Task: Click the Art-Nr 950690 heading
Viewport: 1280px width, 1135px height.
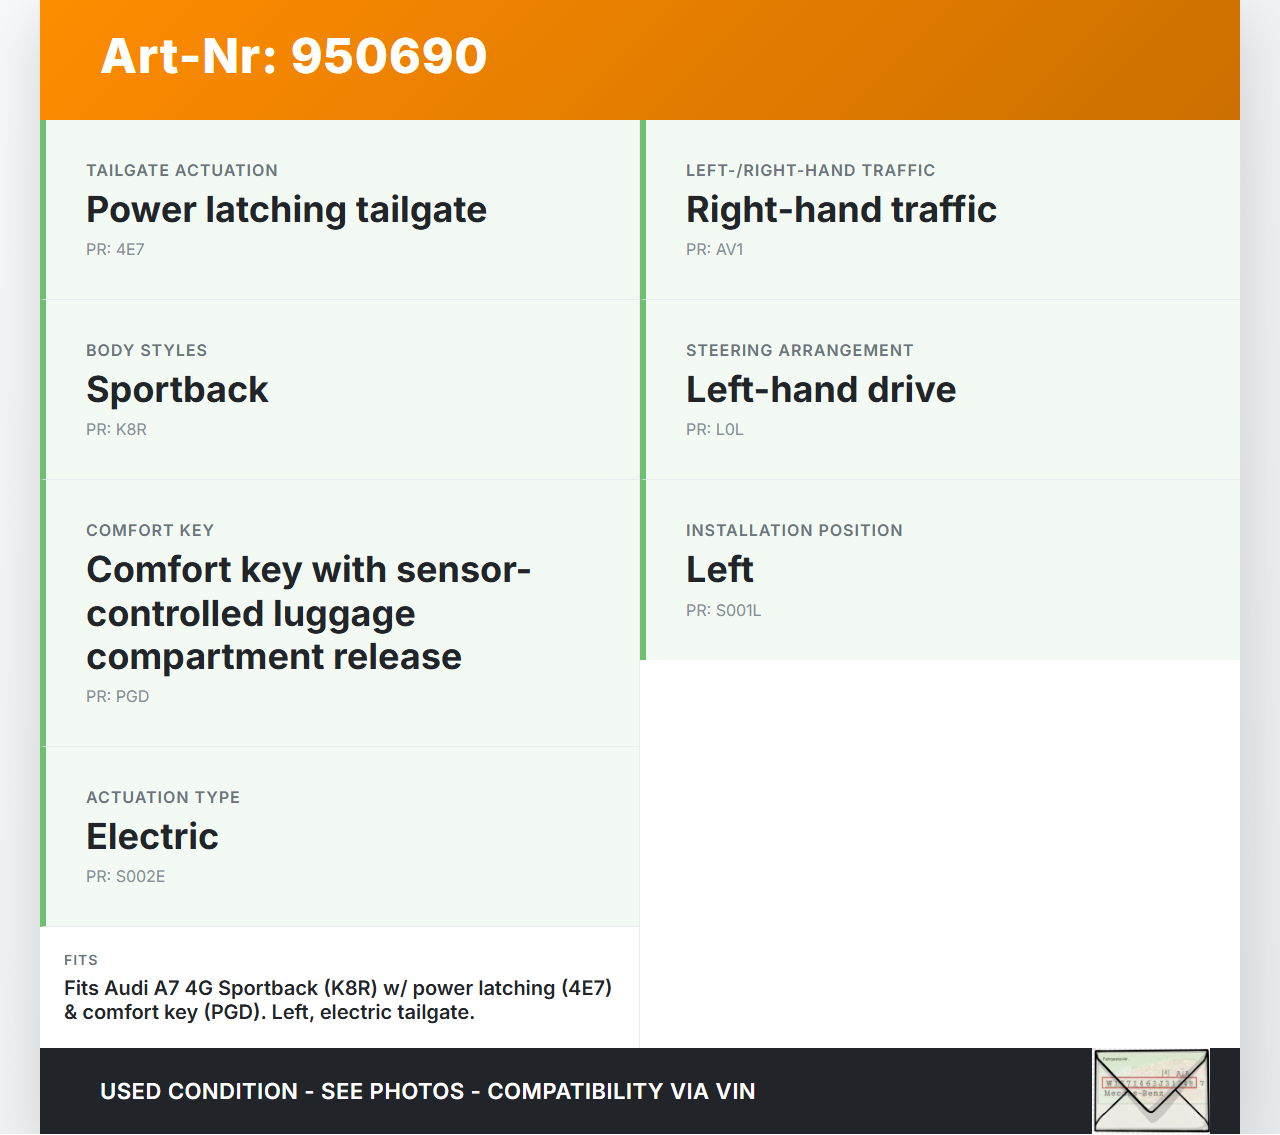Action: point(294,56)
